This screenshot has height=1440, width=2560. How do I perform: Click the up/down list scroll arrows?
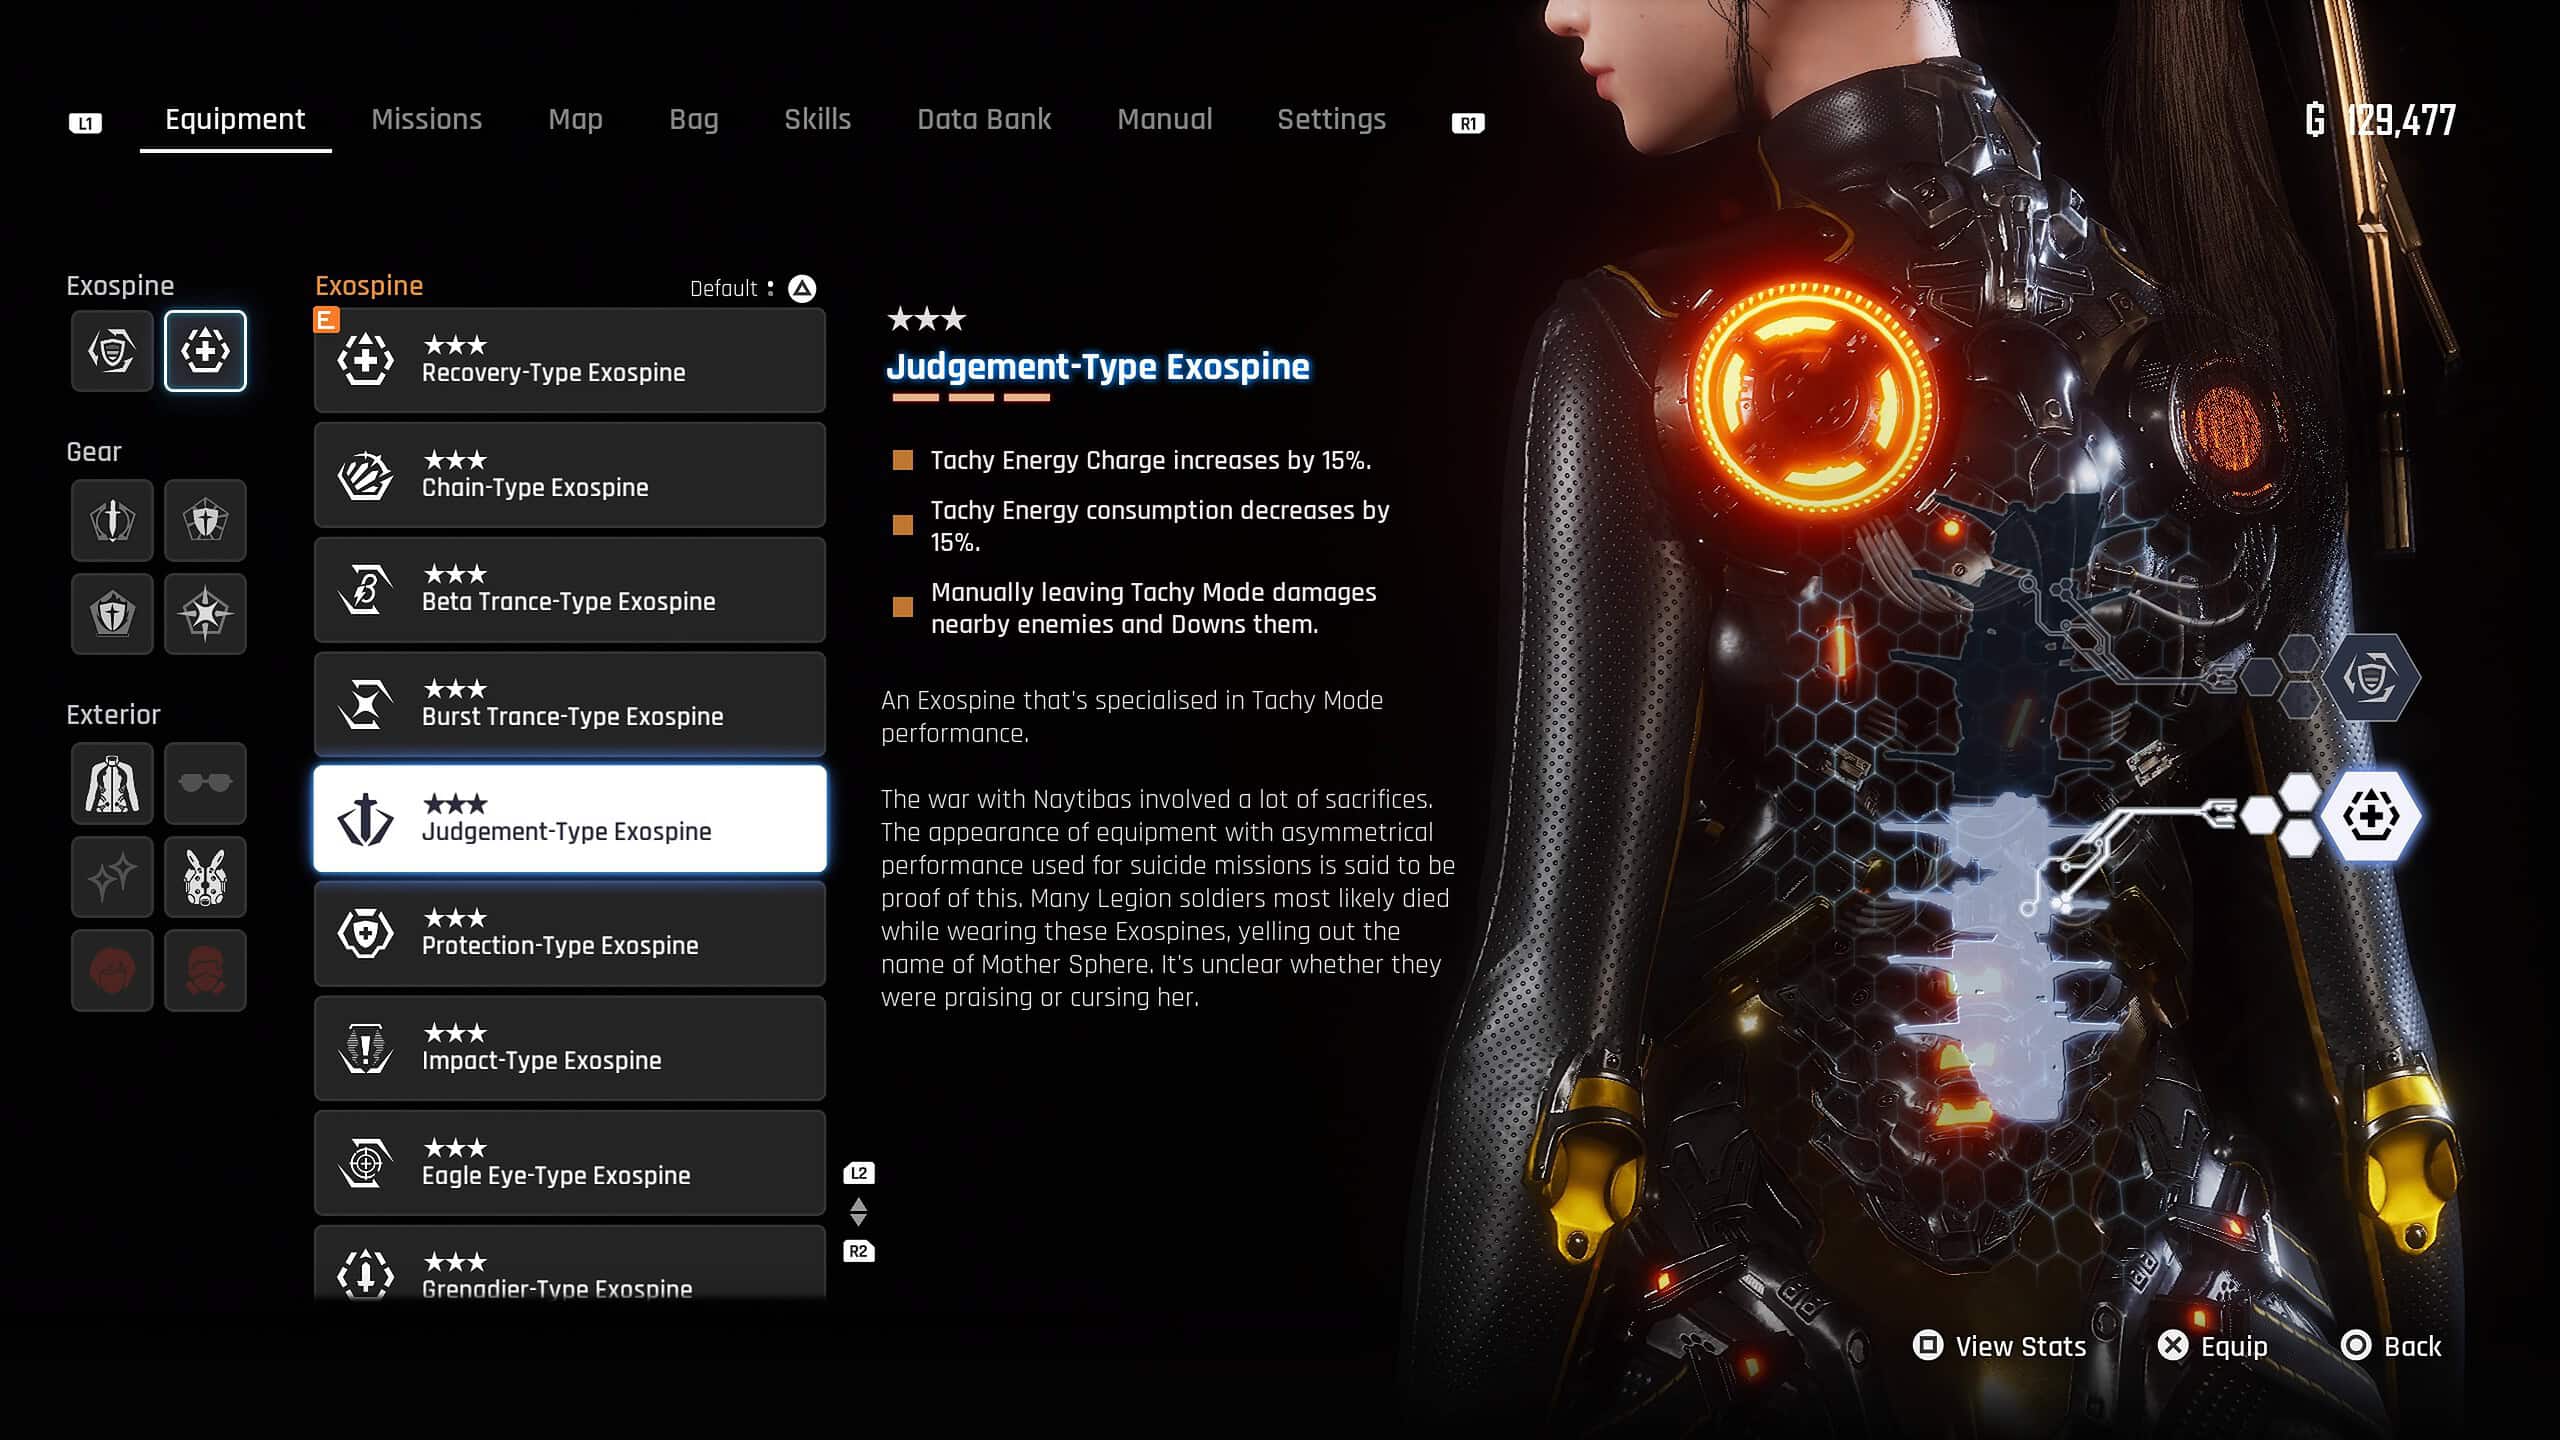(x=858, y=1212)
